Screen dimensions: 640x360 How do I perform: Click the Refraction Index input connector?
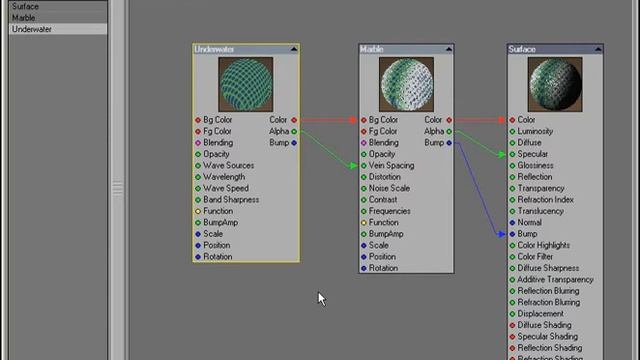(512, 200)
